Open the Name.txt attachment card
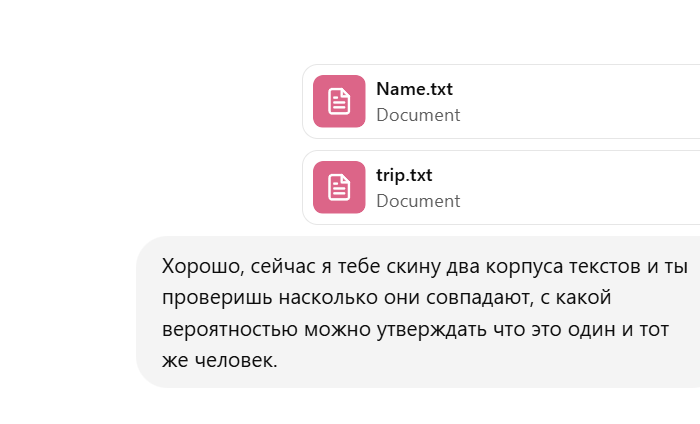 [501, 101]
